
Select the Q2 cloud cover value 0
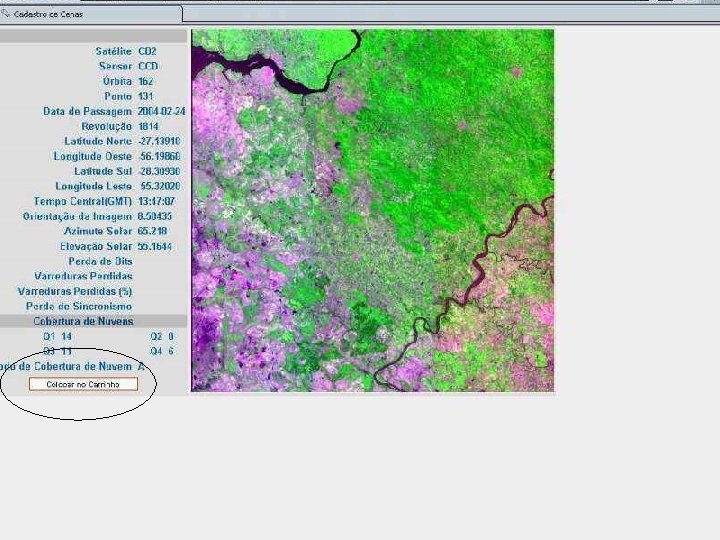coord(171,337)
